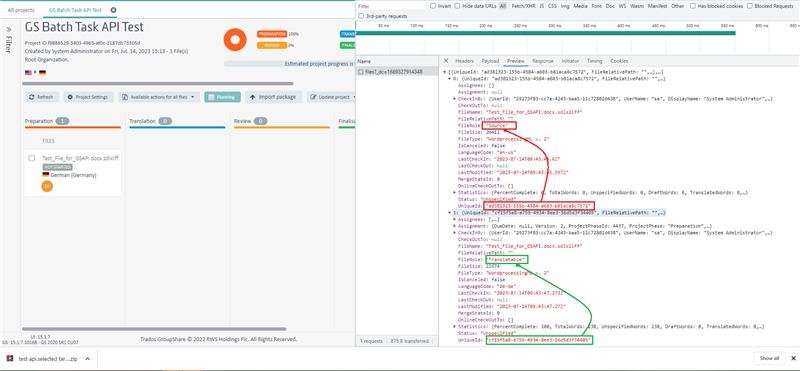Click the bottom horizontal scrollbar of the board
The height and width of the screenshot is (371, 800).
click(154, 329)
